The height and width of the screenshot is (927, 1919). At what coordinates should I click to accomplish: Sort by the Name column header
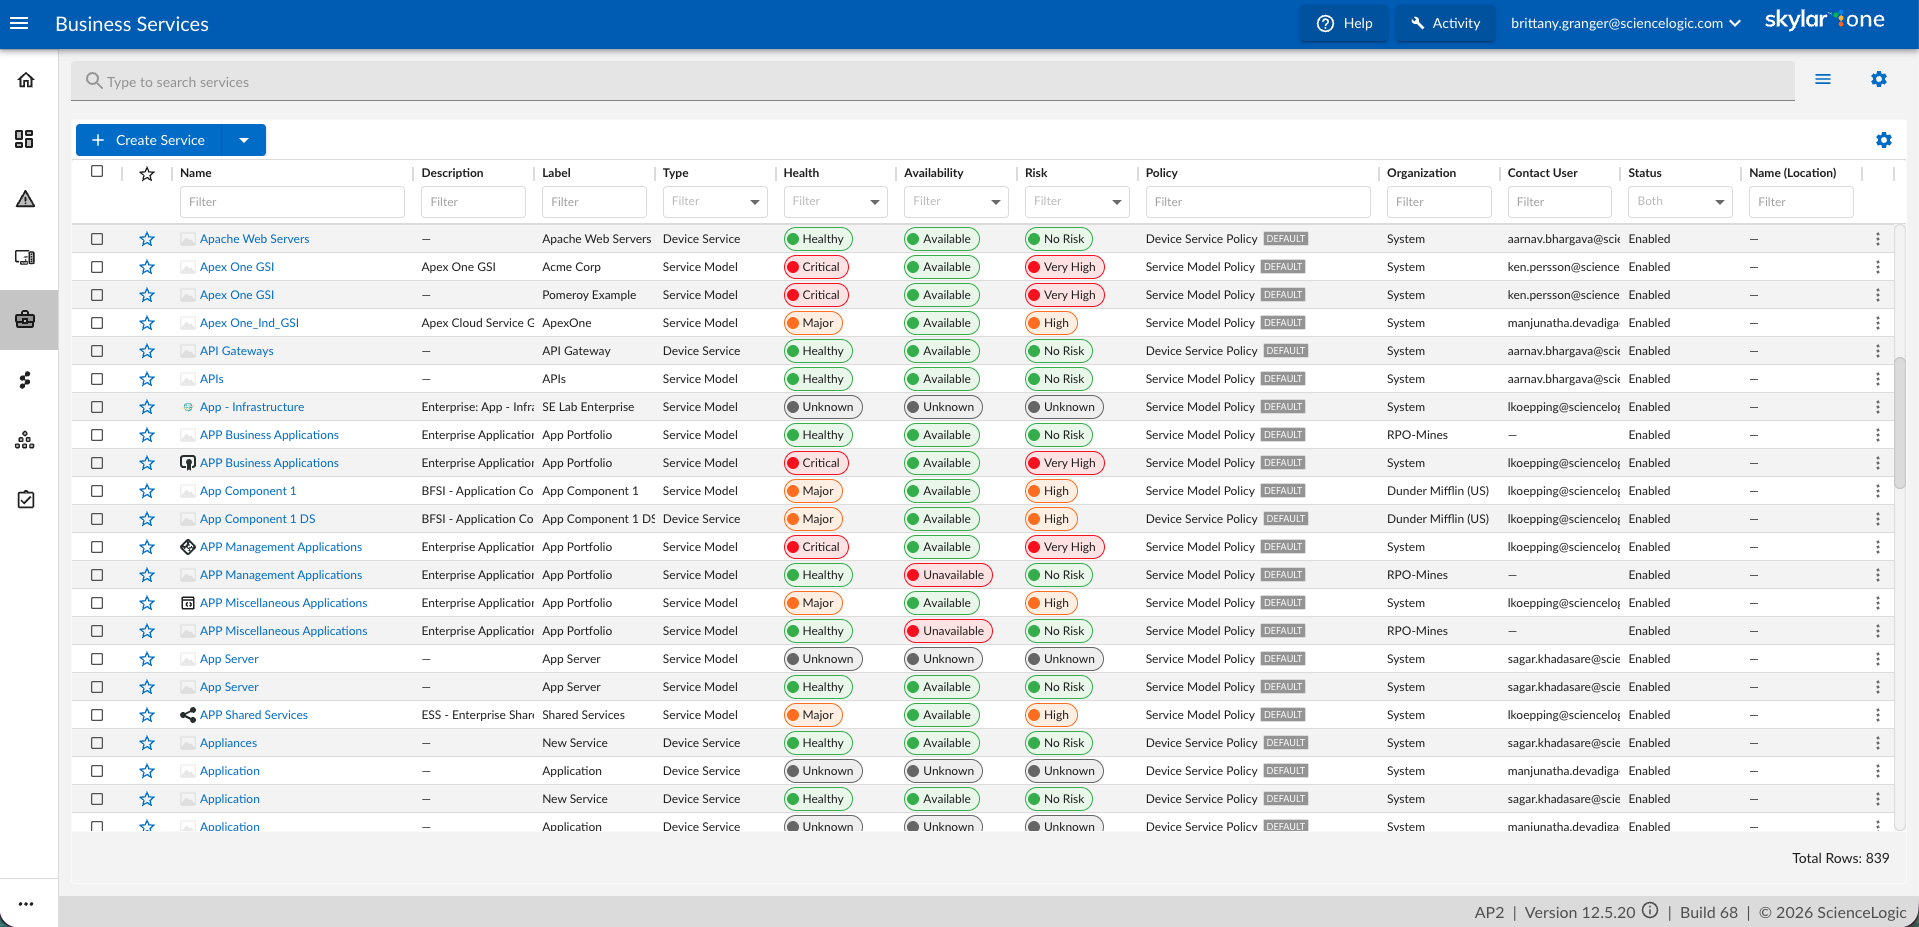coord(196,173)
